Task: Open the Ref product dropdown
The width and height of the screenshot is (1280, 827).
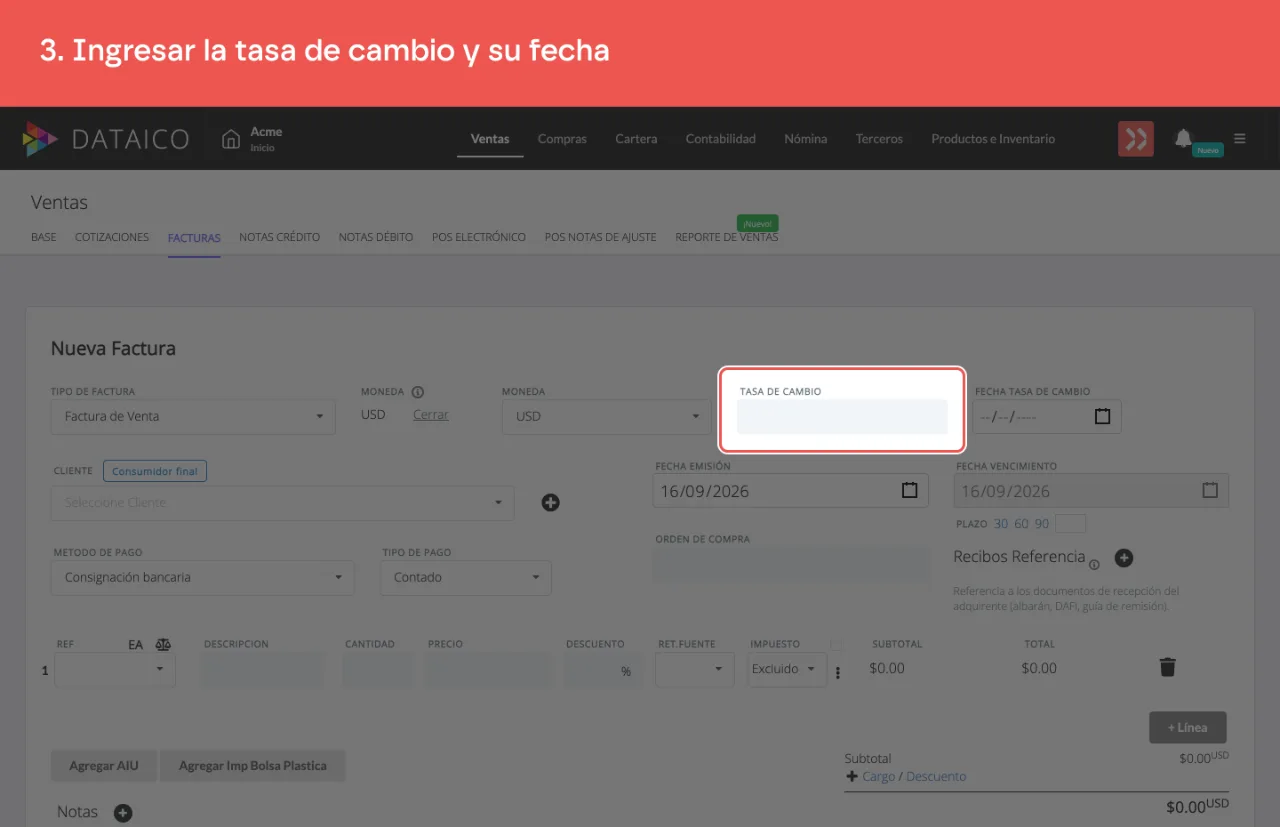Action: click(x=115, y=669)
